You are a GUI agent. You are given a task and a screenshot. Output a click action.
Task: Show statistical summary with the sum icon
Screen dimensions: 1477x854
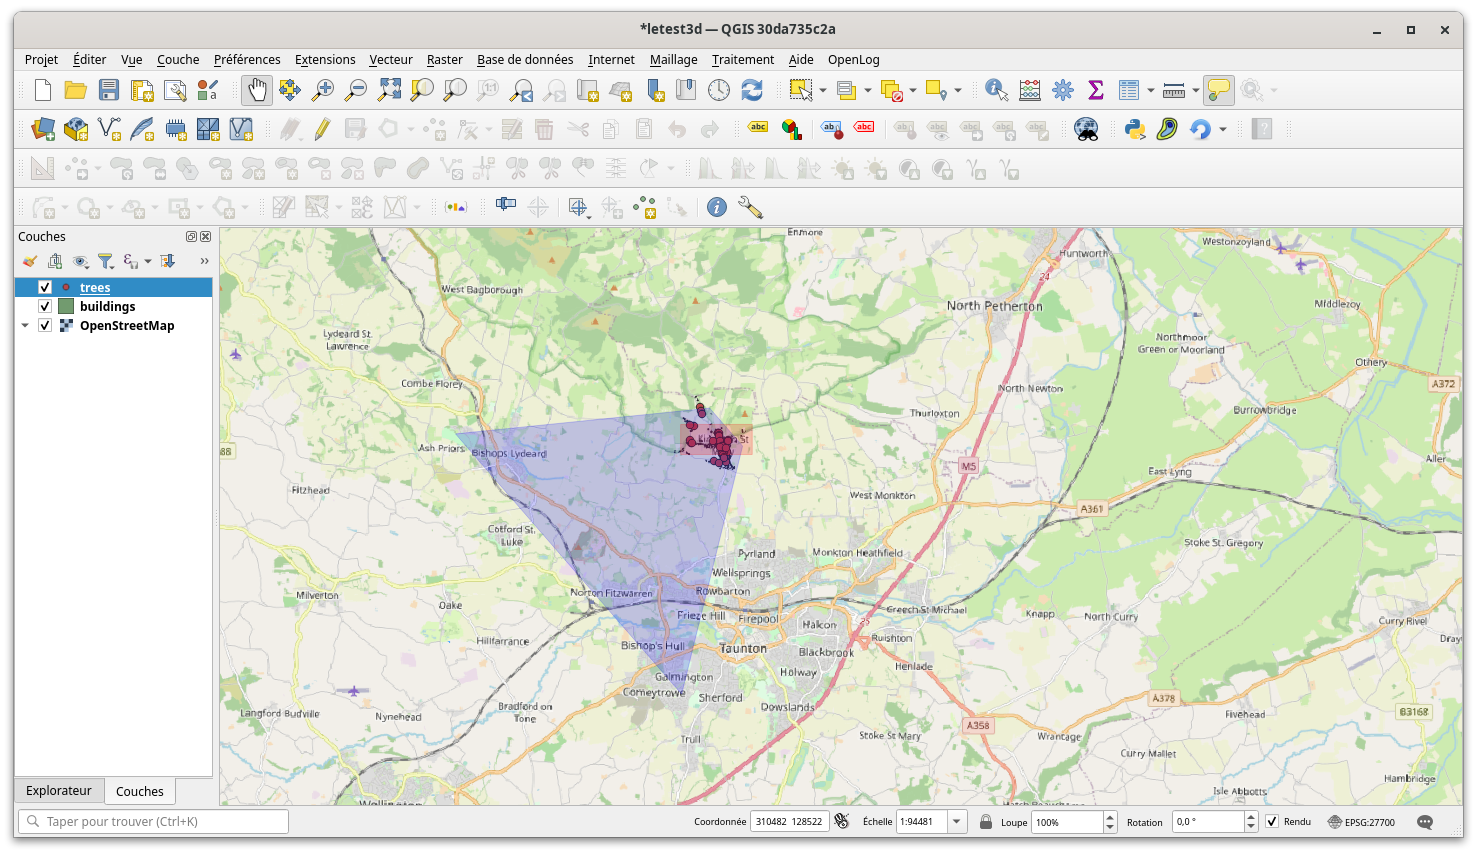pos(1096,90)
